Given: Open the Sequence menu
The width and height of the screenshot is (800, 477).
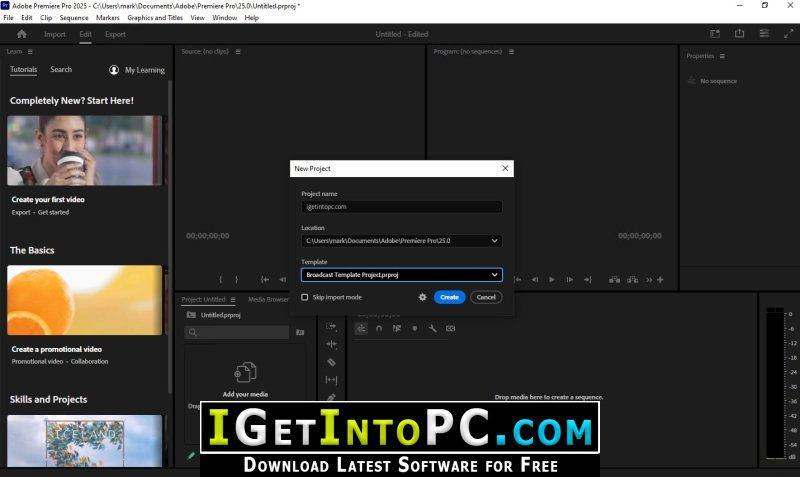Looking at the screenshot, I should coord(74,17).
